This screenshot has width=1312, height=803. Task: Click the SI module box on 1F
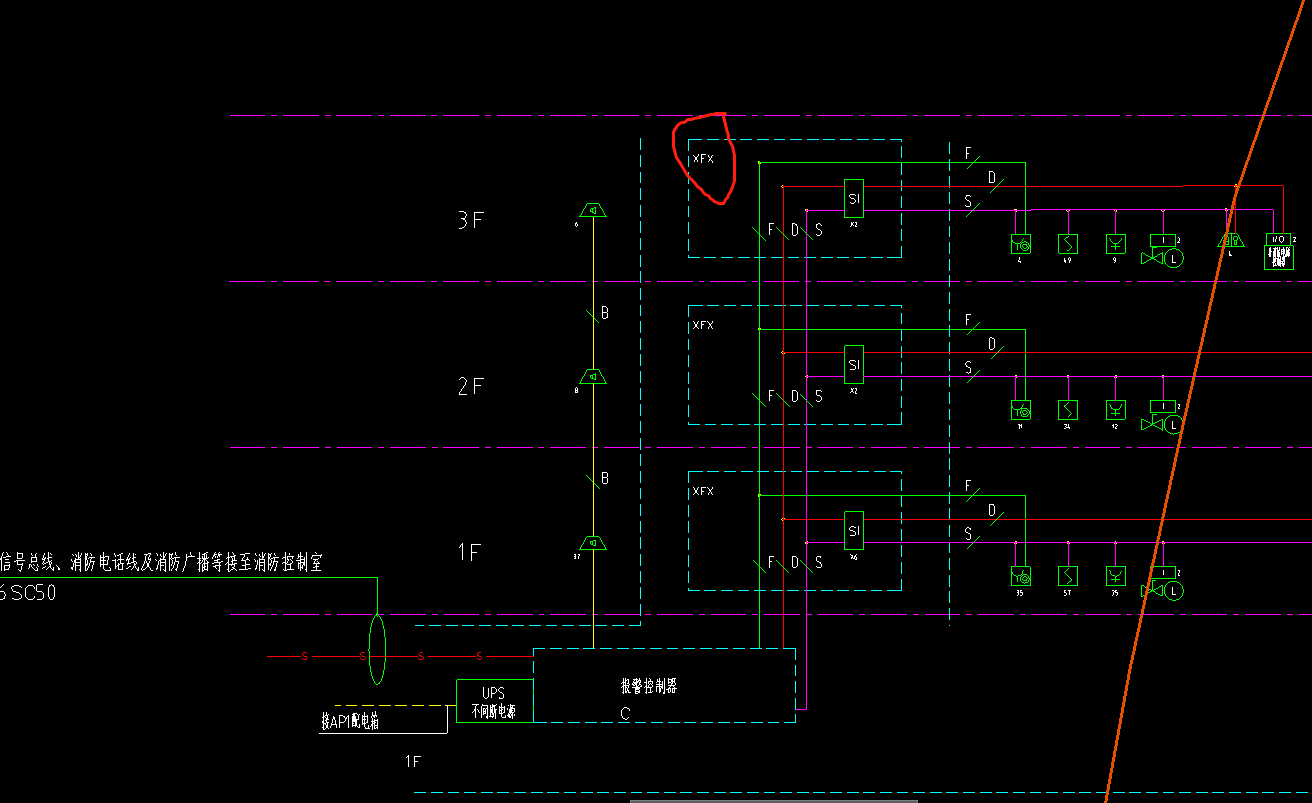(853, 530)
